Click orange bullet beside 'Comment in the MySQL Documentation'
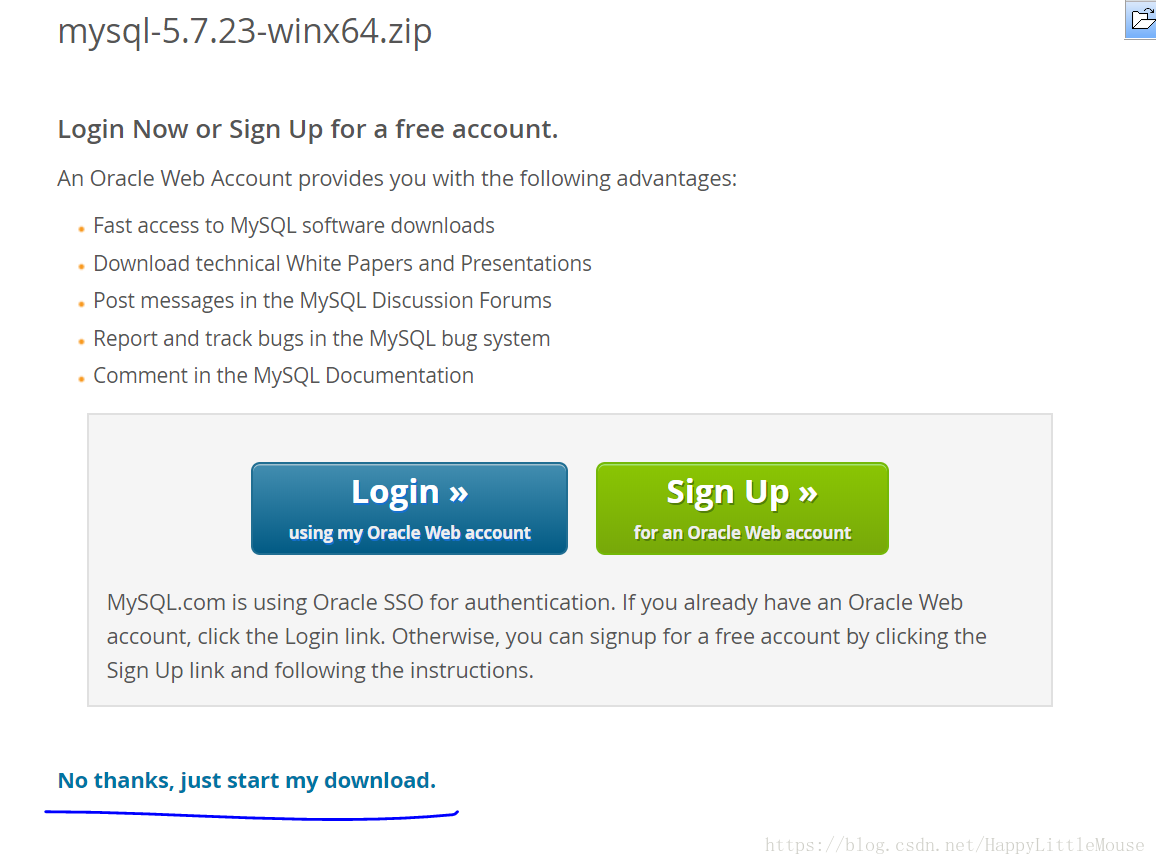The height and width of the screenshot is (865, 1156). (81, 380)
